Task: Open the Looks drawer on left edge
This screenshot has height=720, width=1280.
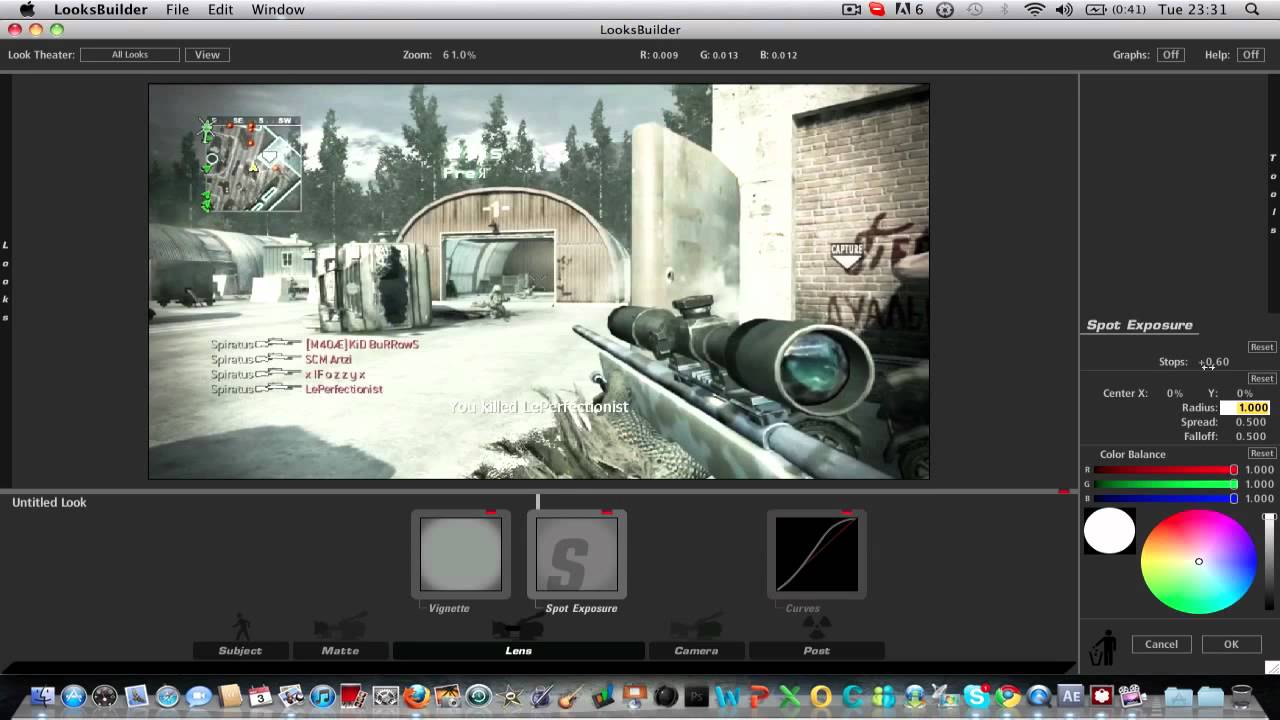Action: [x=5, y=281]
